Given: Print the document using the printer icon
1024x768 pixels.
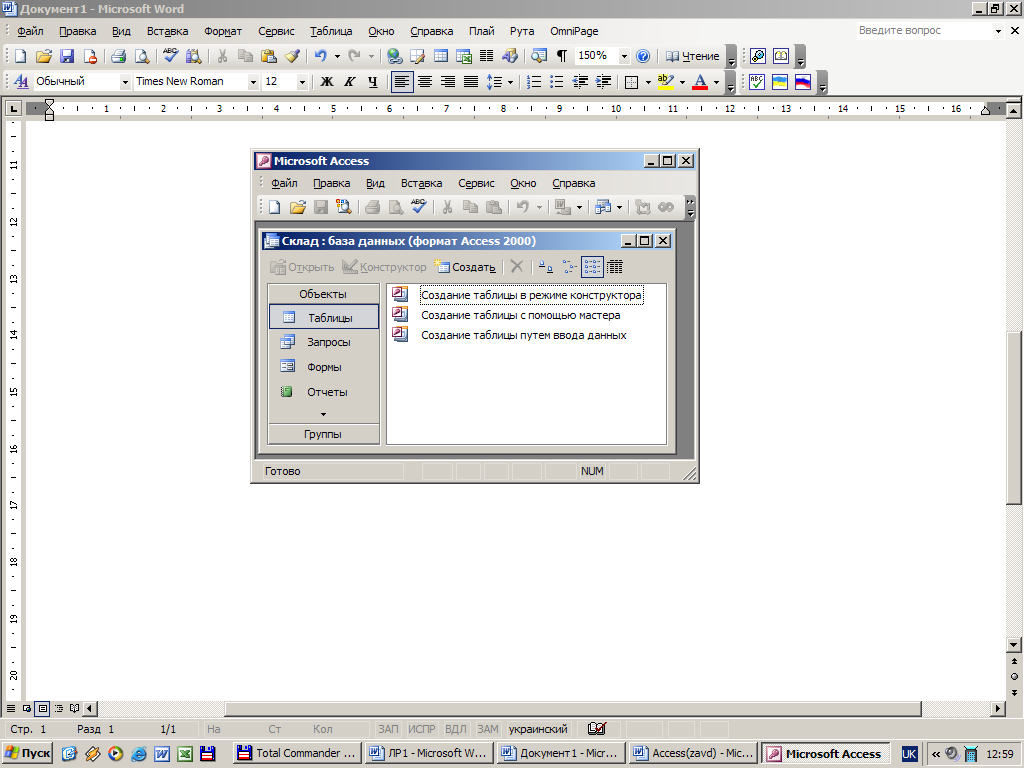Looking at the screenshot, I should pos(118,56).
